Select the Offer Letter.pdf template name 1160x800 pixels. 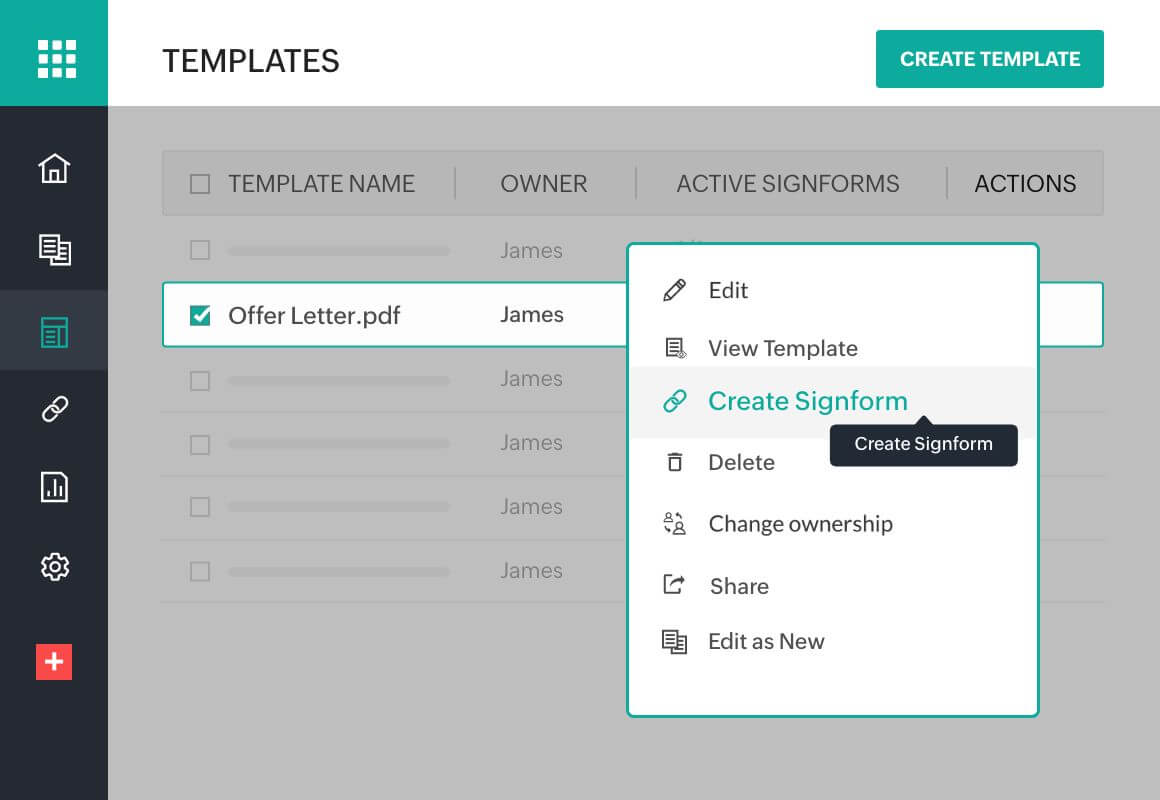(315, 314)
